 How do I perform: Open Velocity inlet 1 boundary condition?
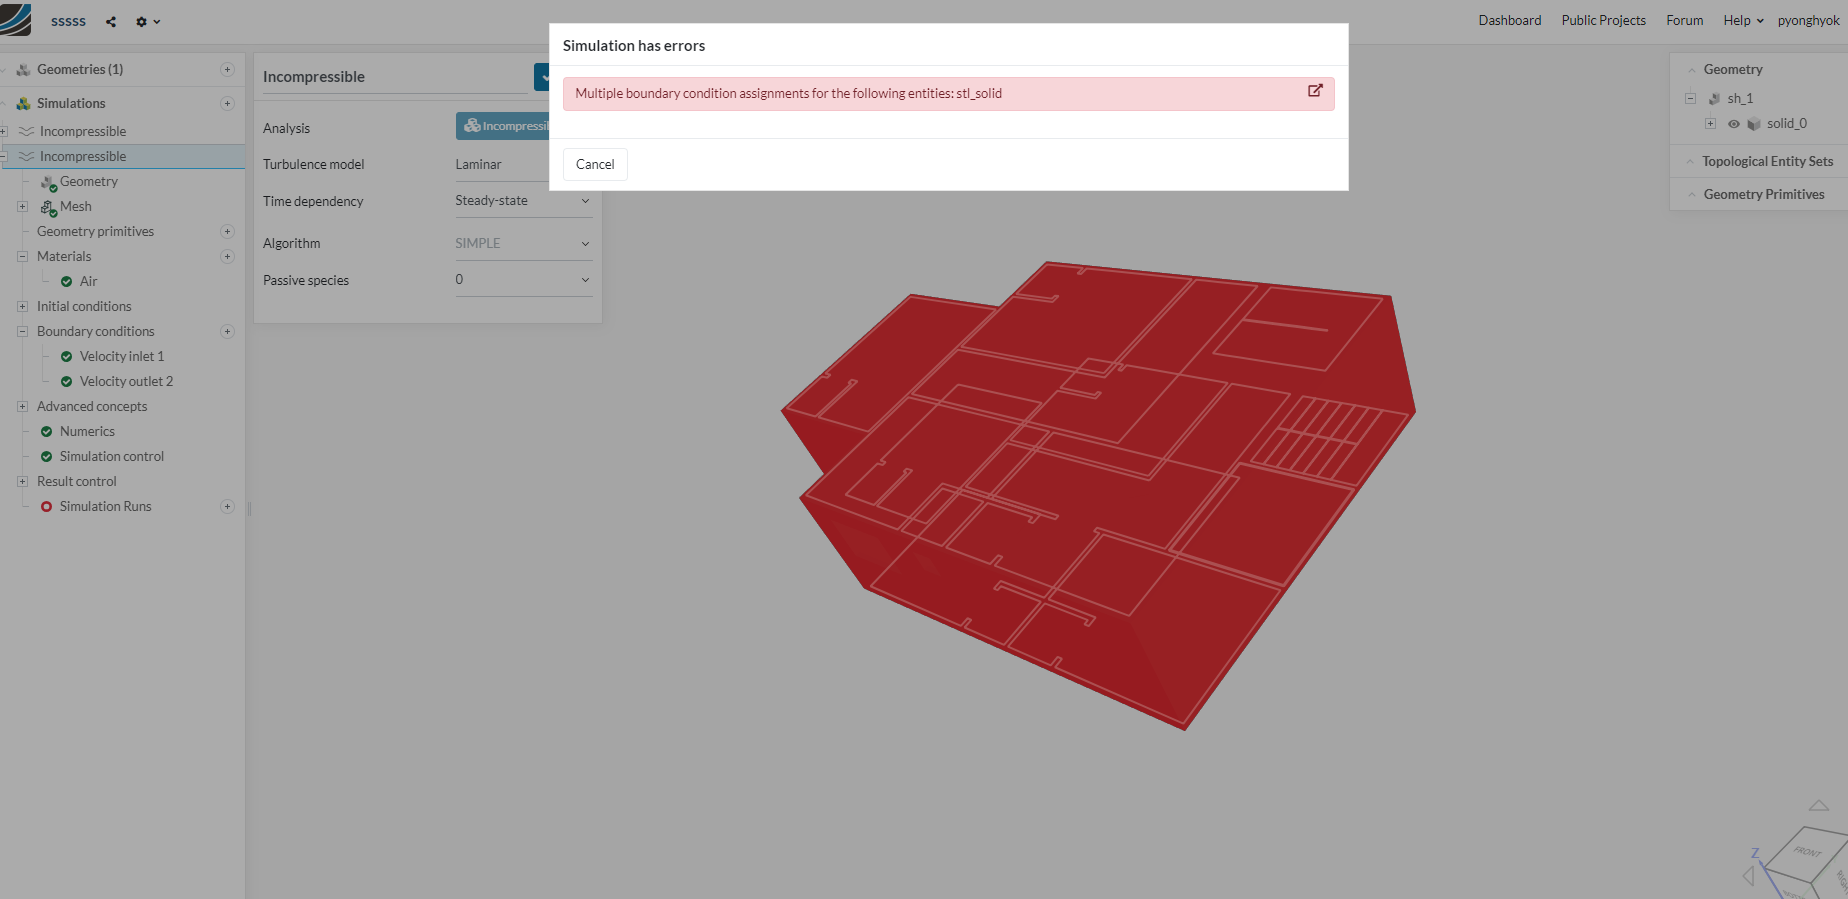click(122, 357)
